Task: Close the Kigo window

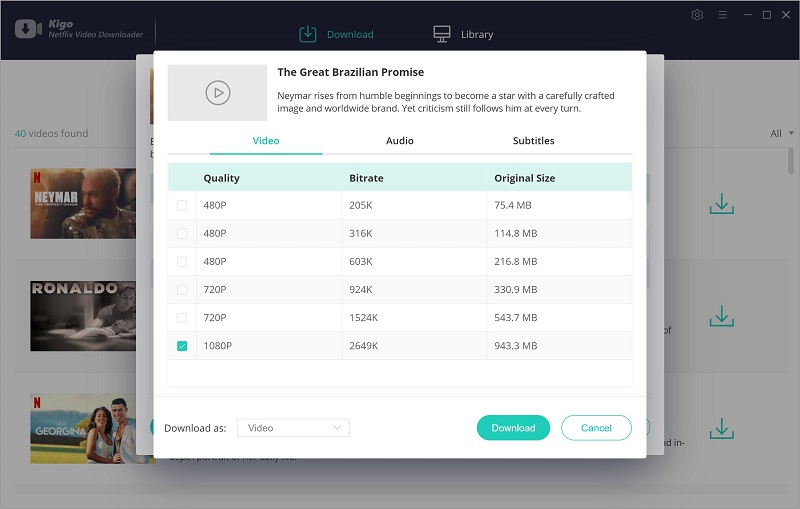Action: (786, 15)
